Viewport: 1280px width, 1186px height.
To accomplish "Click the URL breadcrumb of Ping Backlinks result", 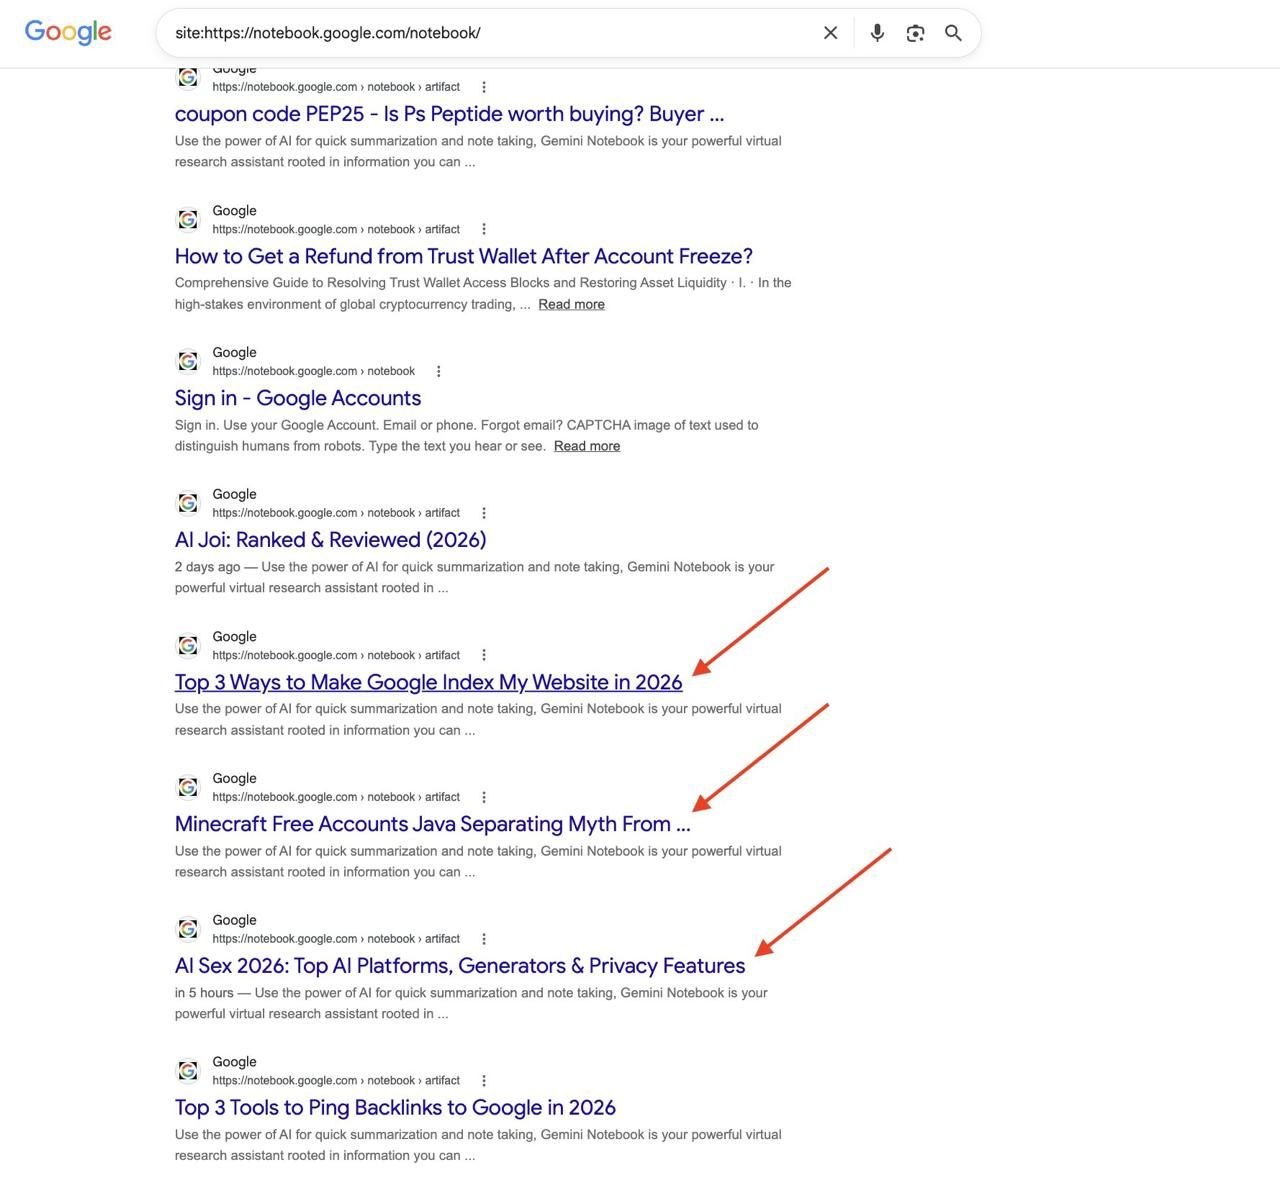I will tap(336, 1081).
